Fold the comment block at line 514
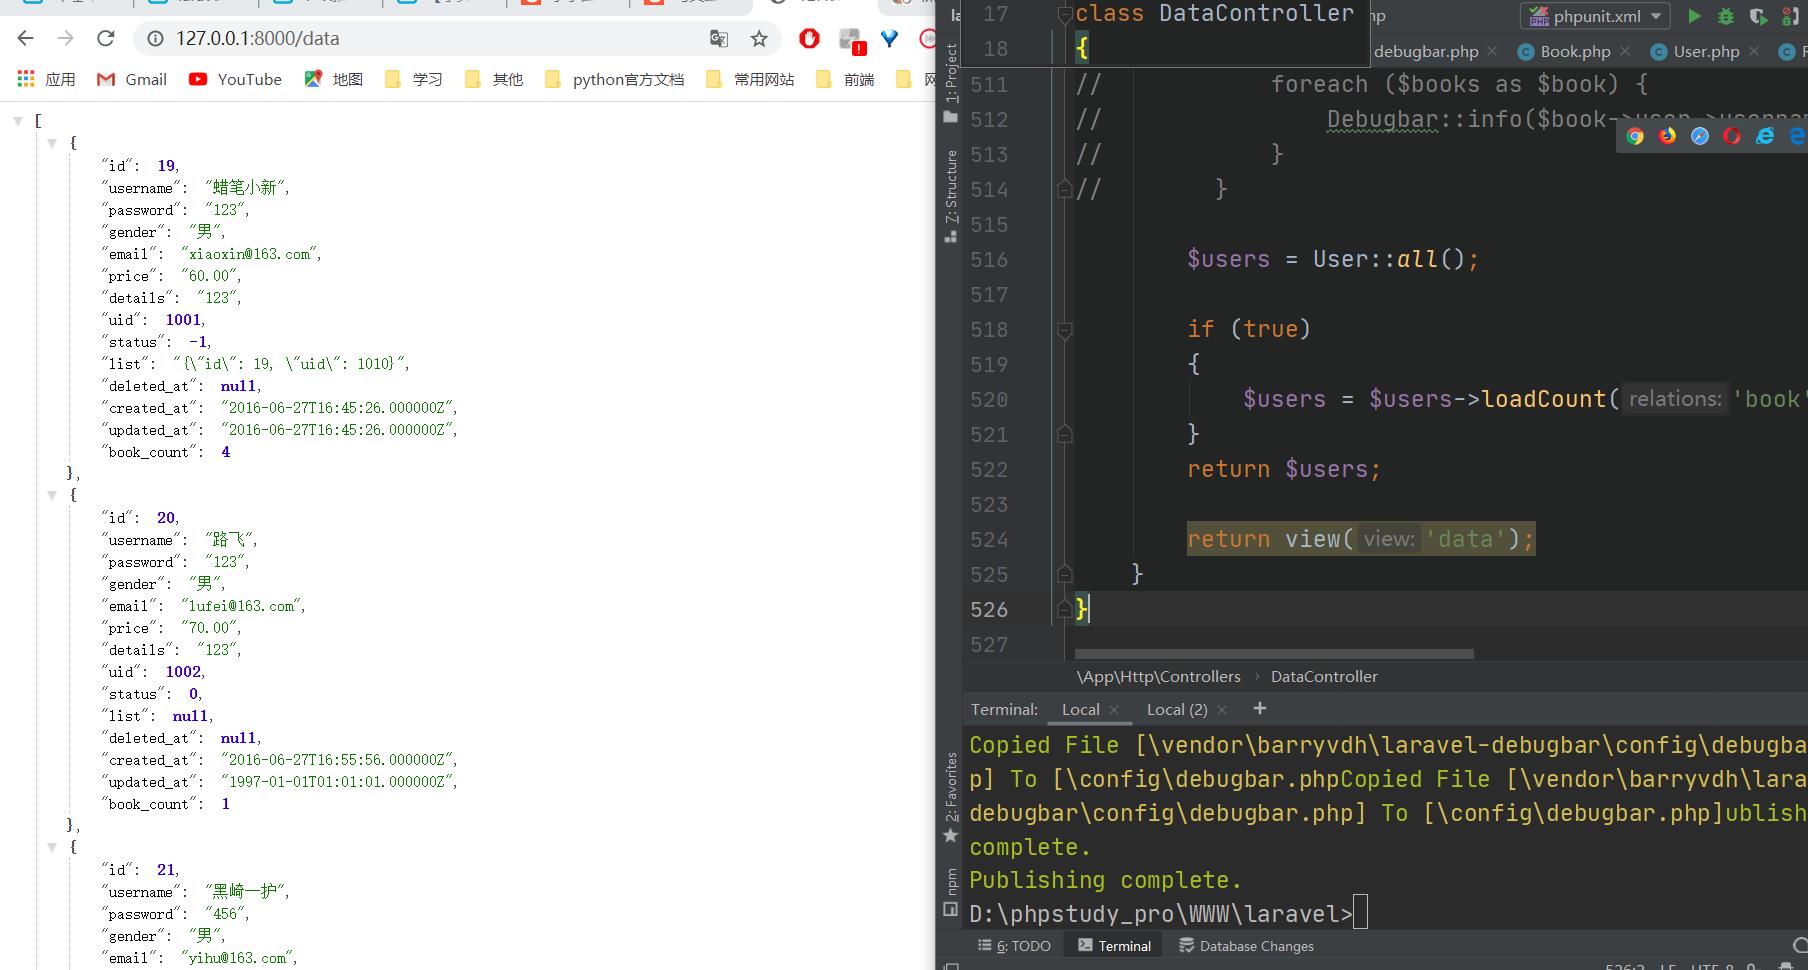The image size is (1808, 970). click(x=1065, y=189)
